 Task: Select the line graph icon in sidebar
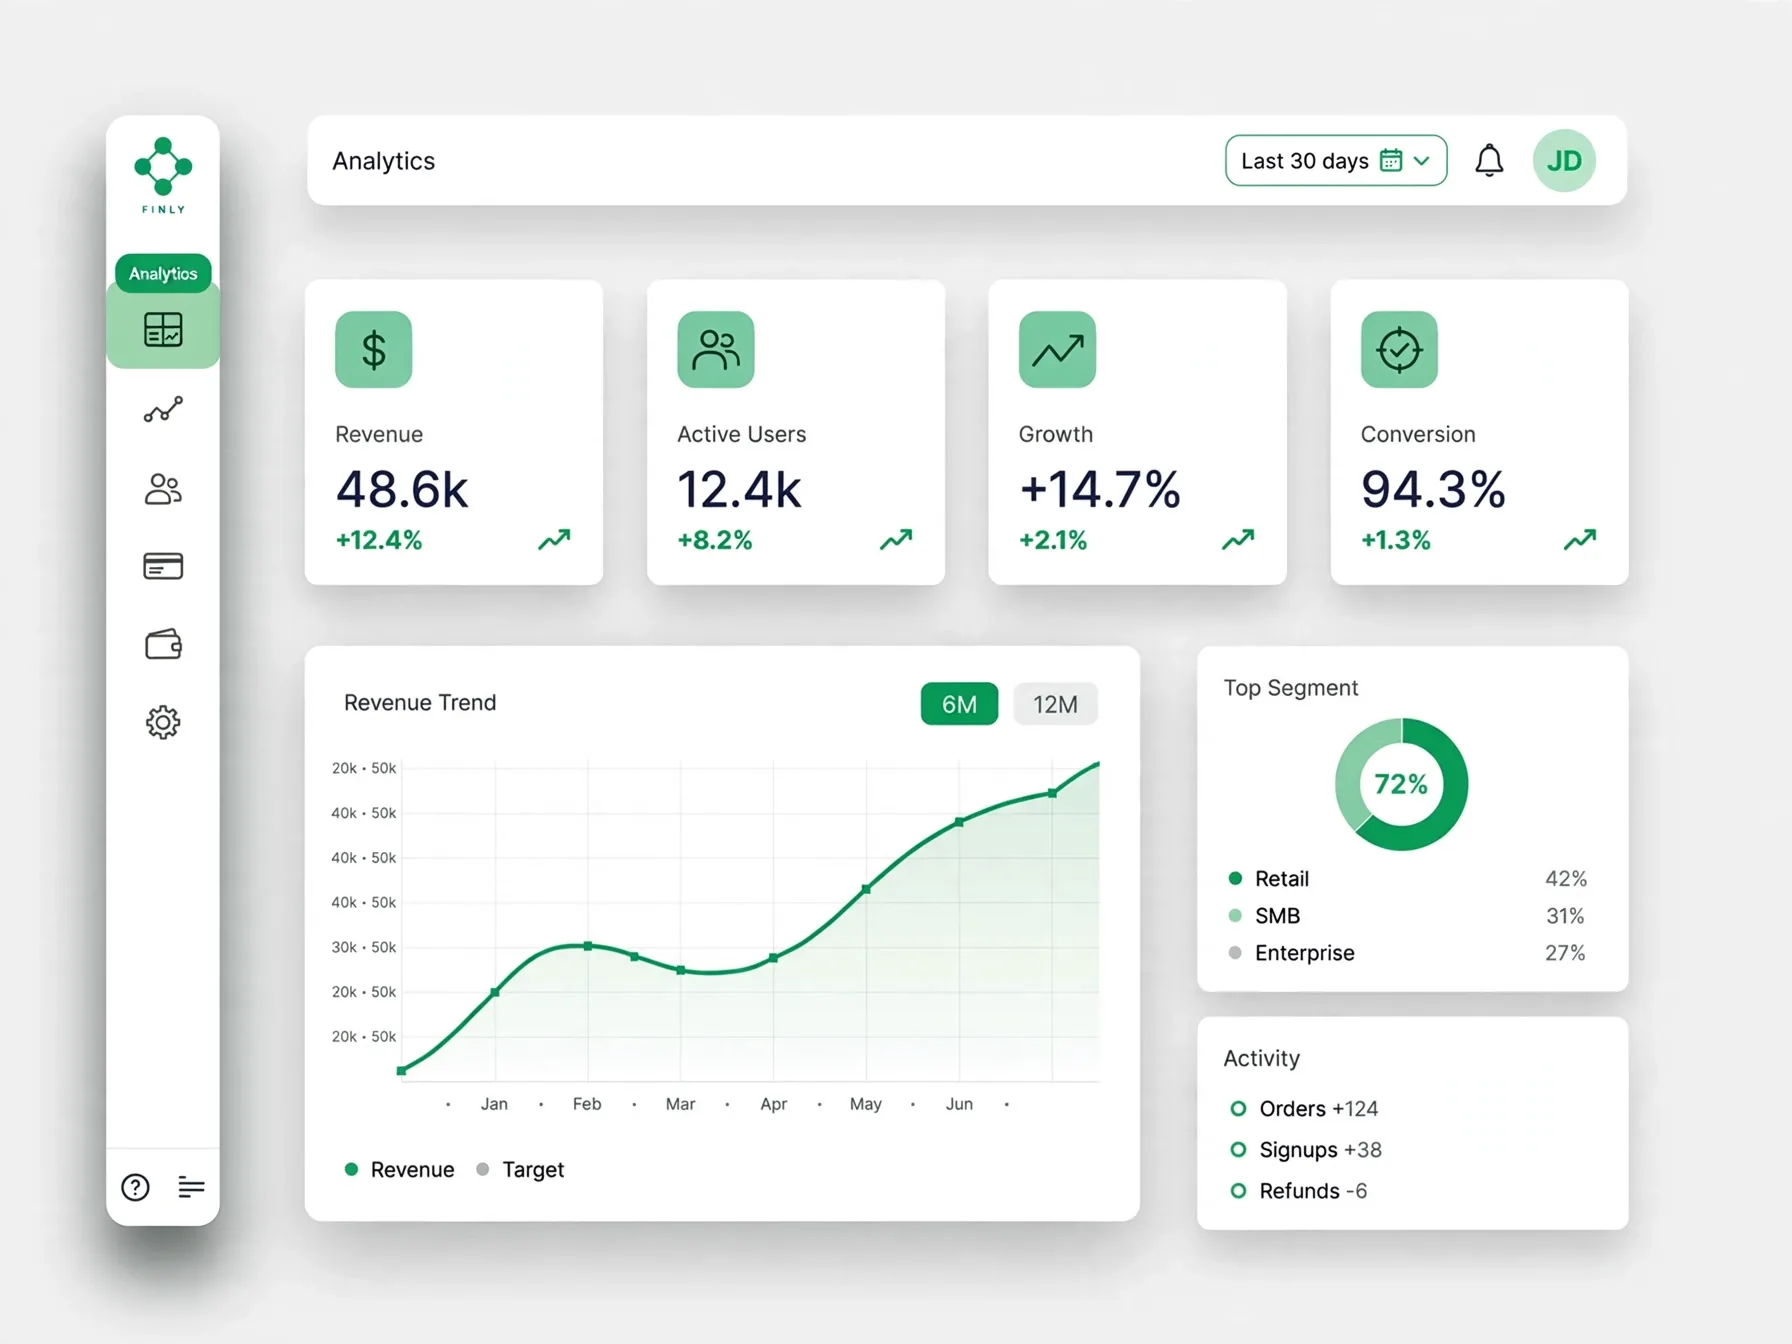click(x=163, y=409)
